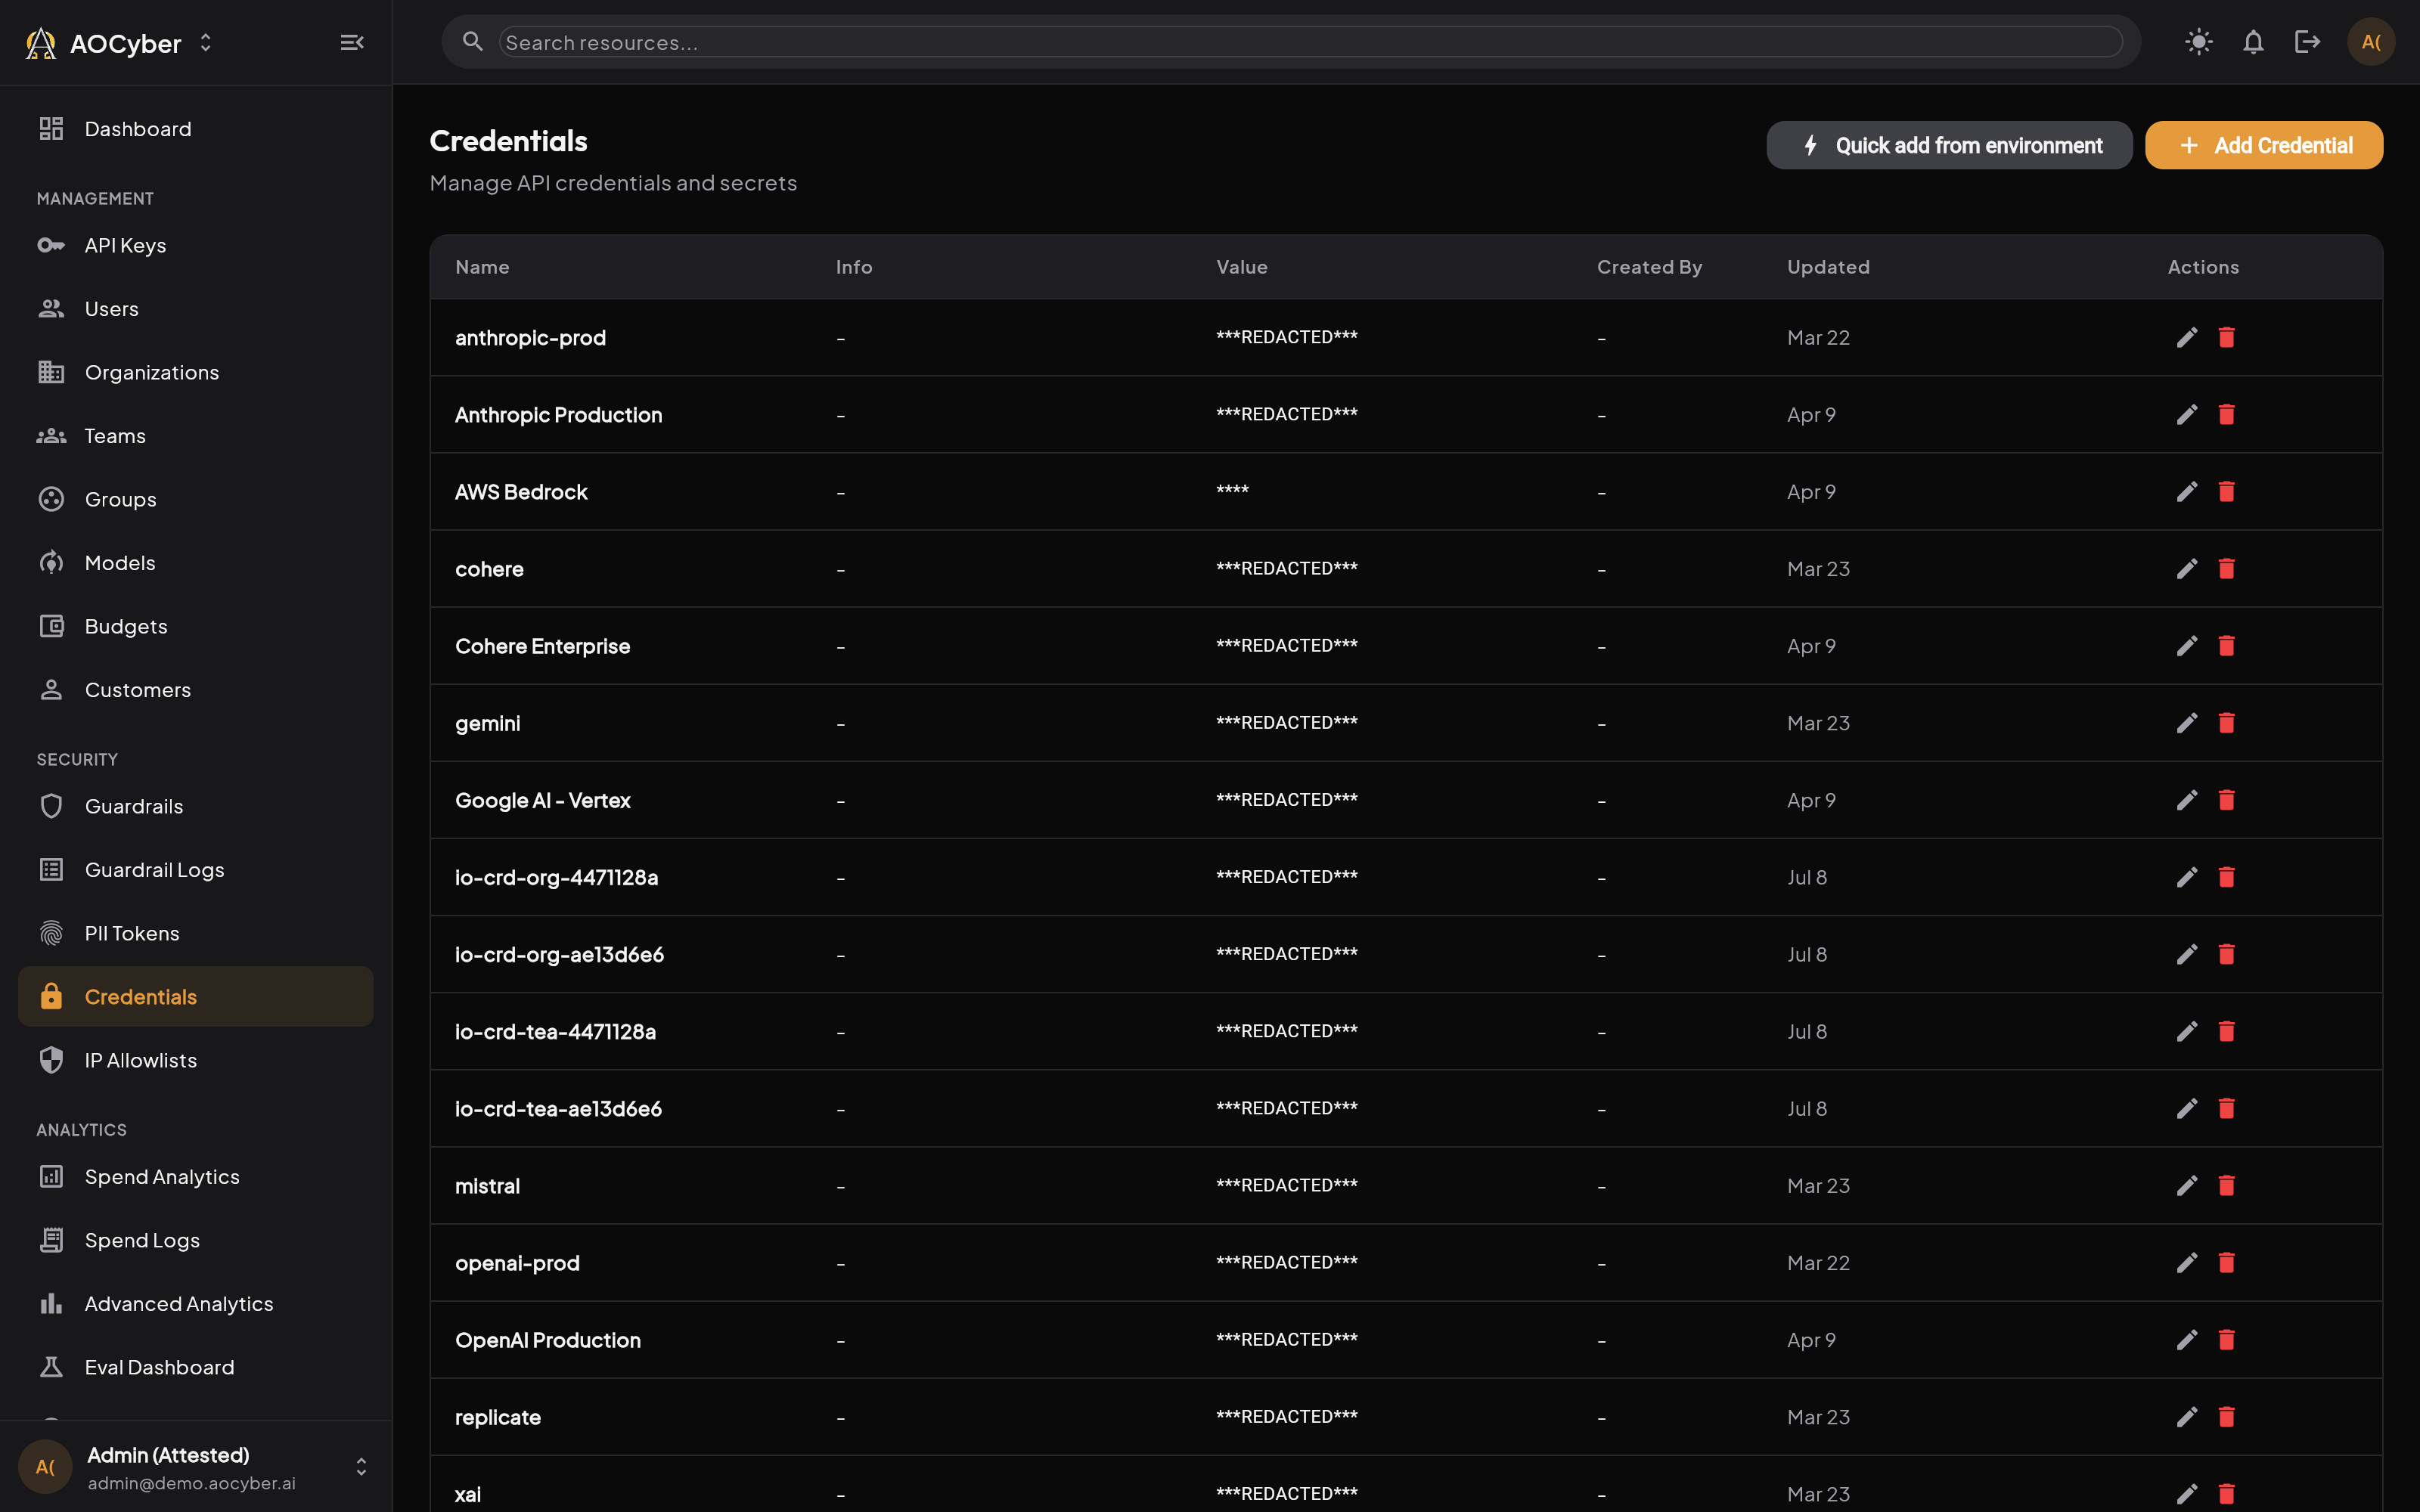2420x1512 pixels.
Task: Expand the AOCyber organization switcher
Action: (205, 43)
